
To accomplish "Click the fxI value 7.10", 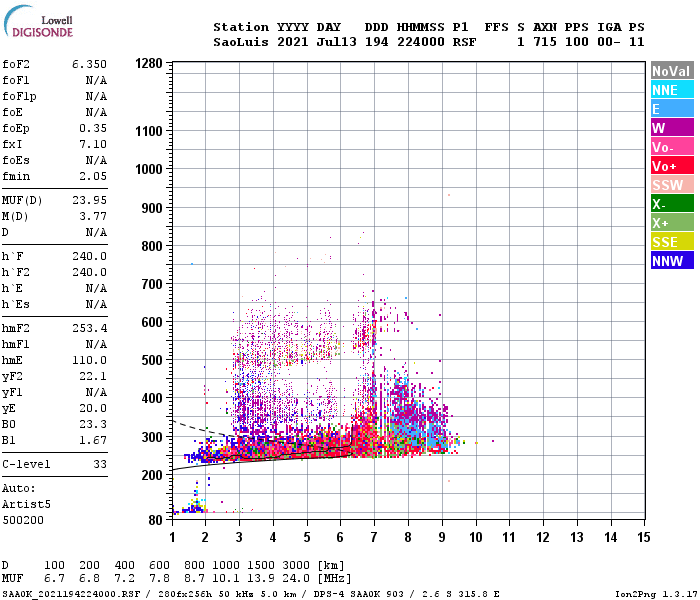I will tap(93, 144).
